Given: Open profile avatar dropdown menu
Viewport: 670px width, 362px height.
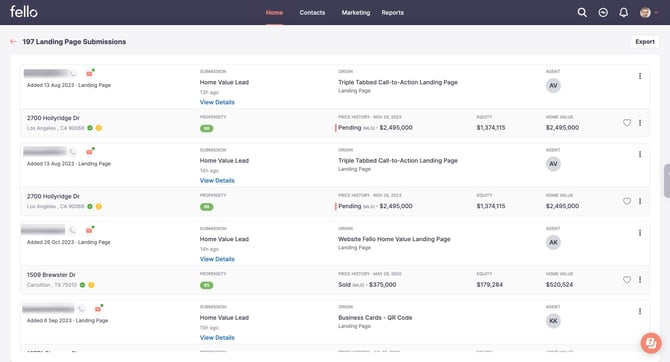Looking at the screenshot, I should click(649, 12).
